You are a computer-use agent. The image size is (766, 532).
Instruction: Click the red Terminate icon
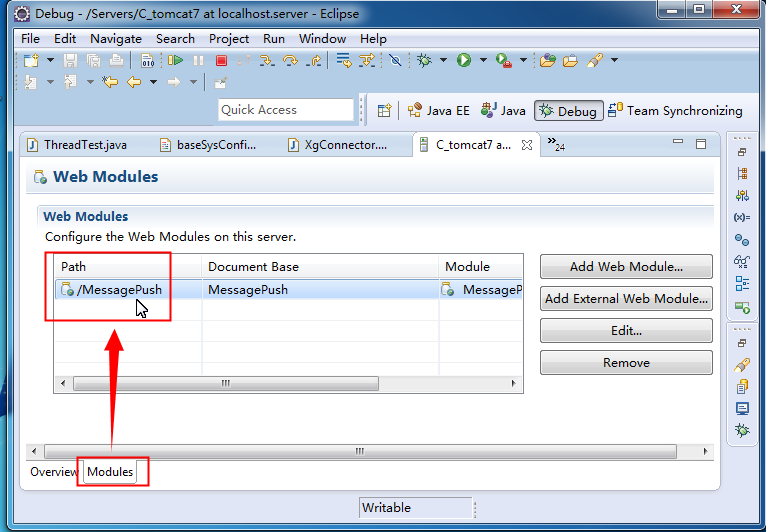coord(221,61)
